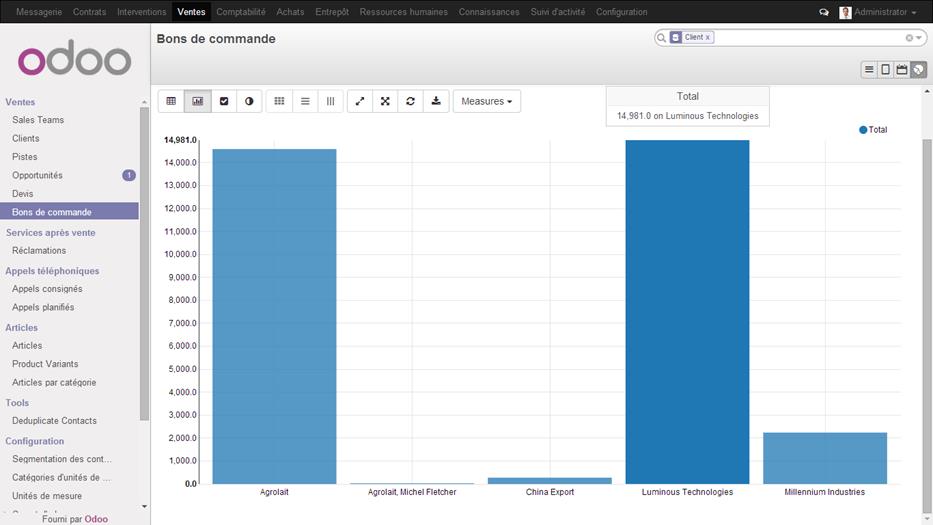Click the Administrator avatar picture

click(x=845, y=12)
